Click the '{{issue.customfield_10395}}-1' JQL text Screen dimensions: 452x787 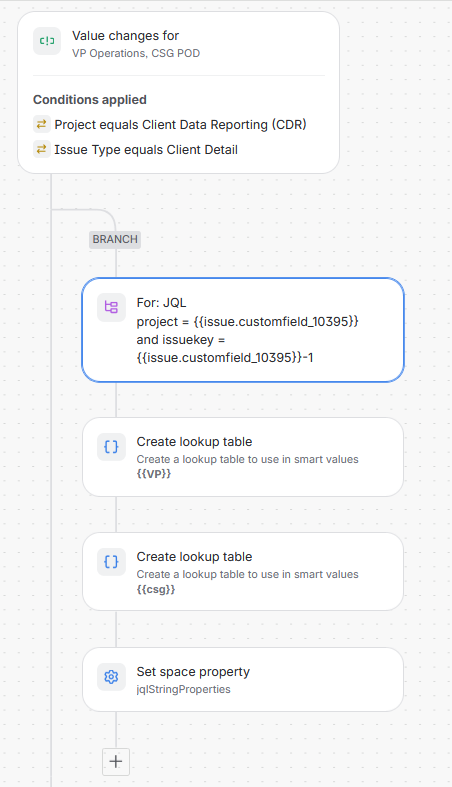225,357
